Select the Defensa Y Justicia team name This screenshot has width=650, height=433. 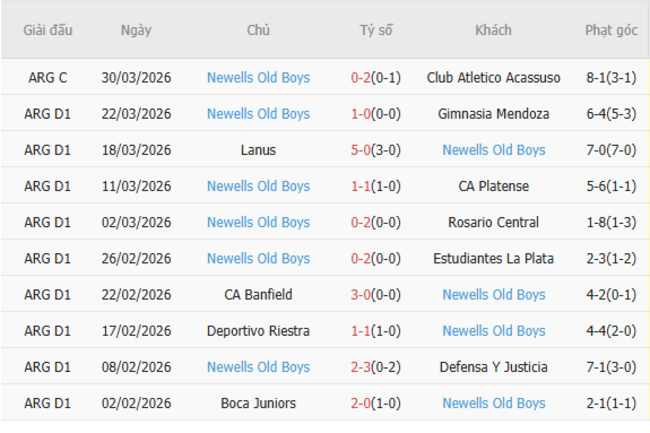493,367
